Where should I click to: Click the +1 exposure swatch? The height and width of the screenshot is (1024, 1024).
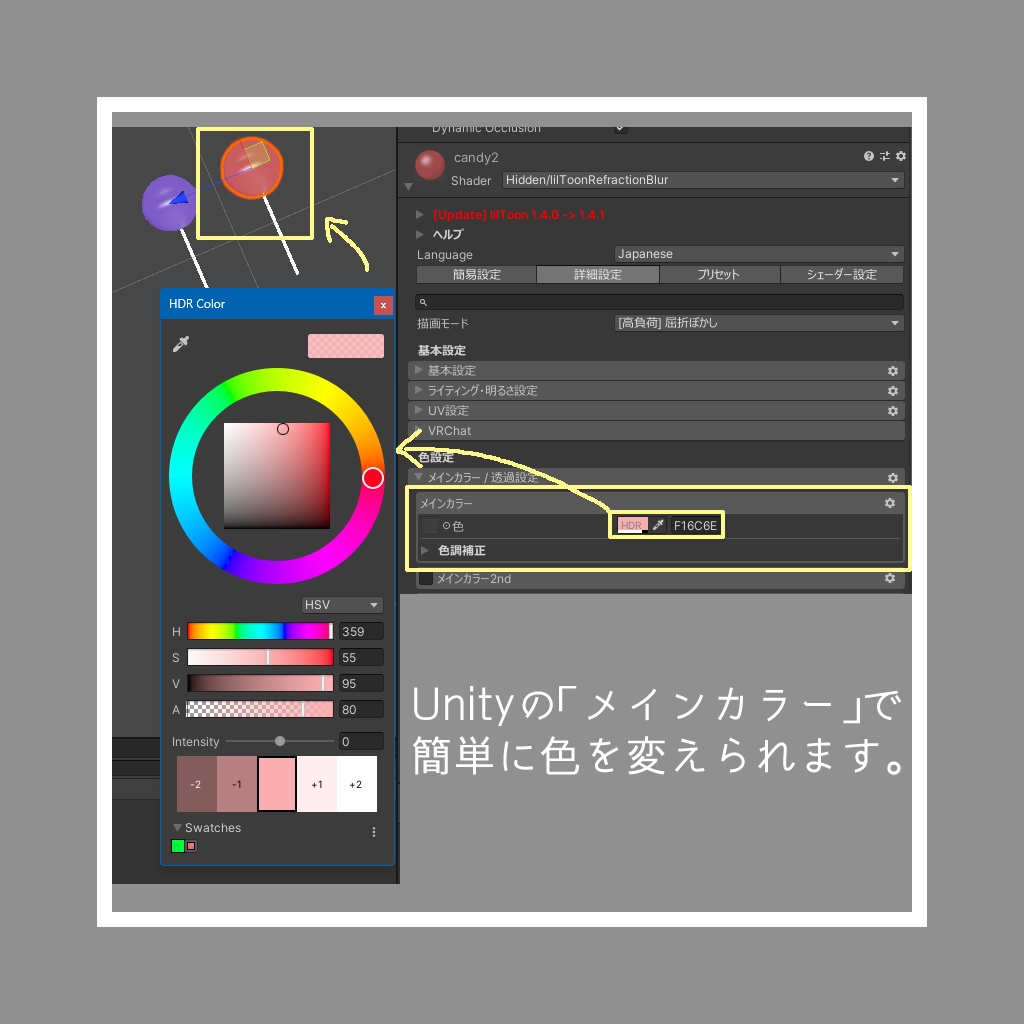[317, 784]
